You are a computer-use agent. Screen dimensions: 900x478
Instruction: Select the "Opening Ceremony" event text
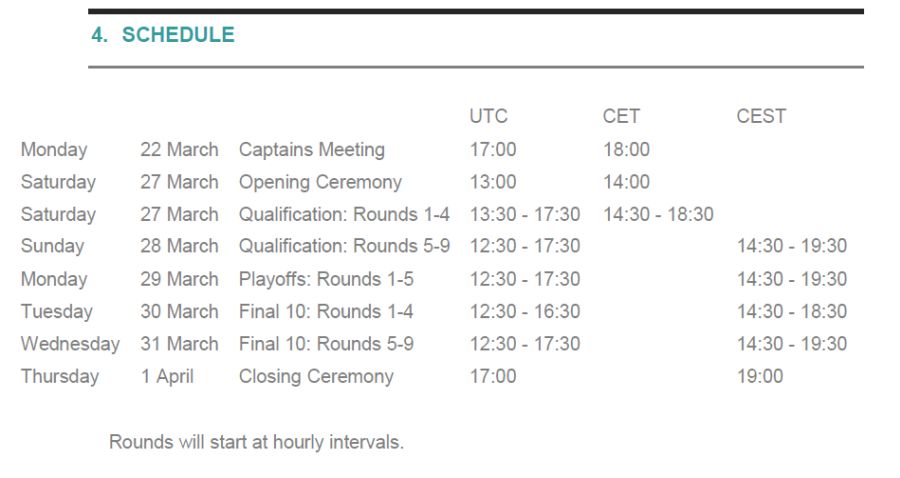[x=320, y=182]
